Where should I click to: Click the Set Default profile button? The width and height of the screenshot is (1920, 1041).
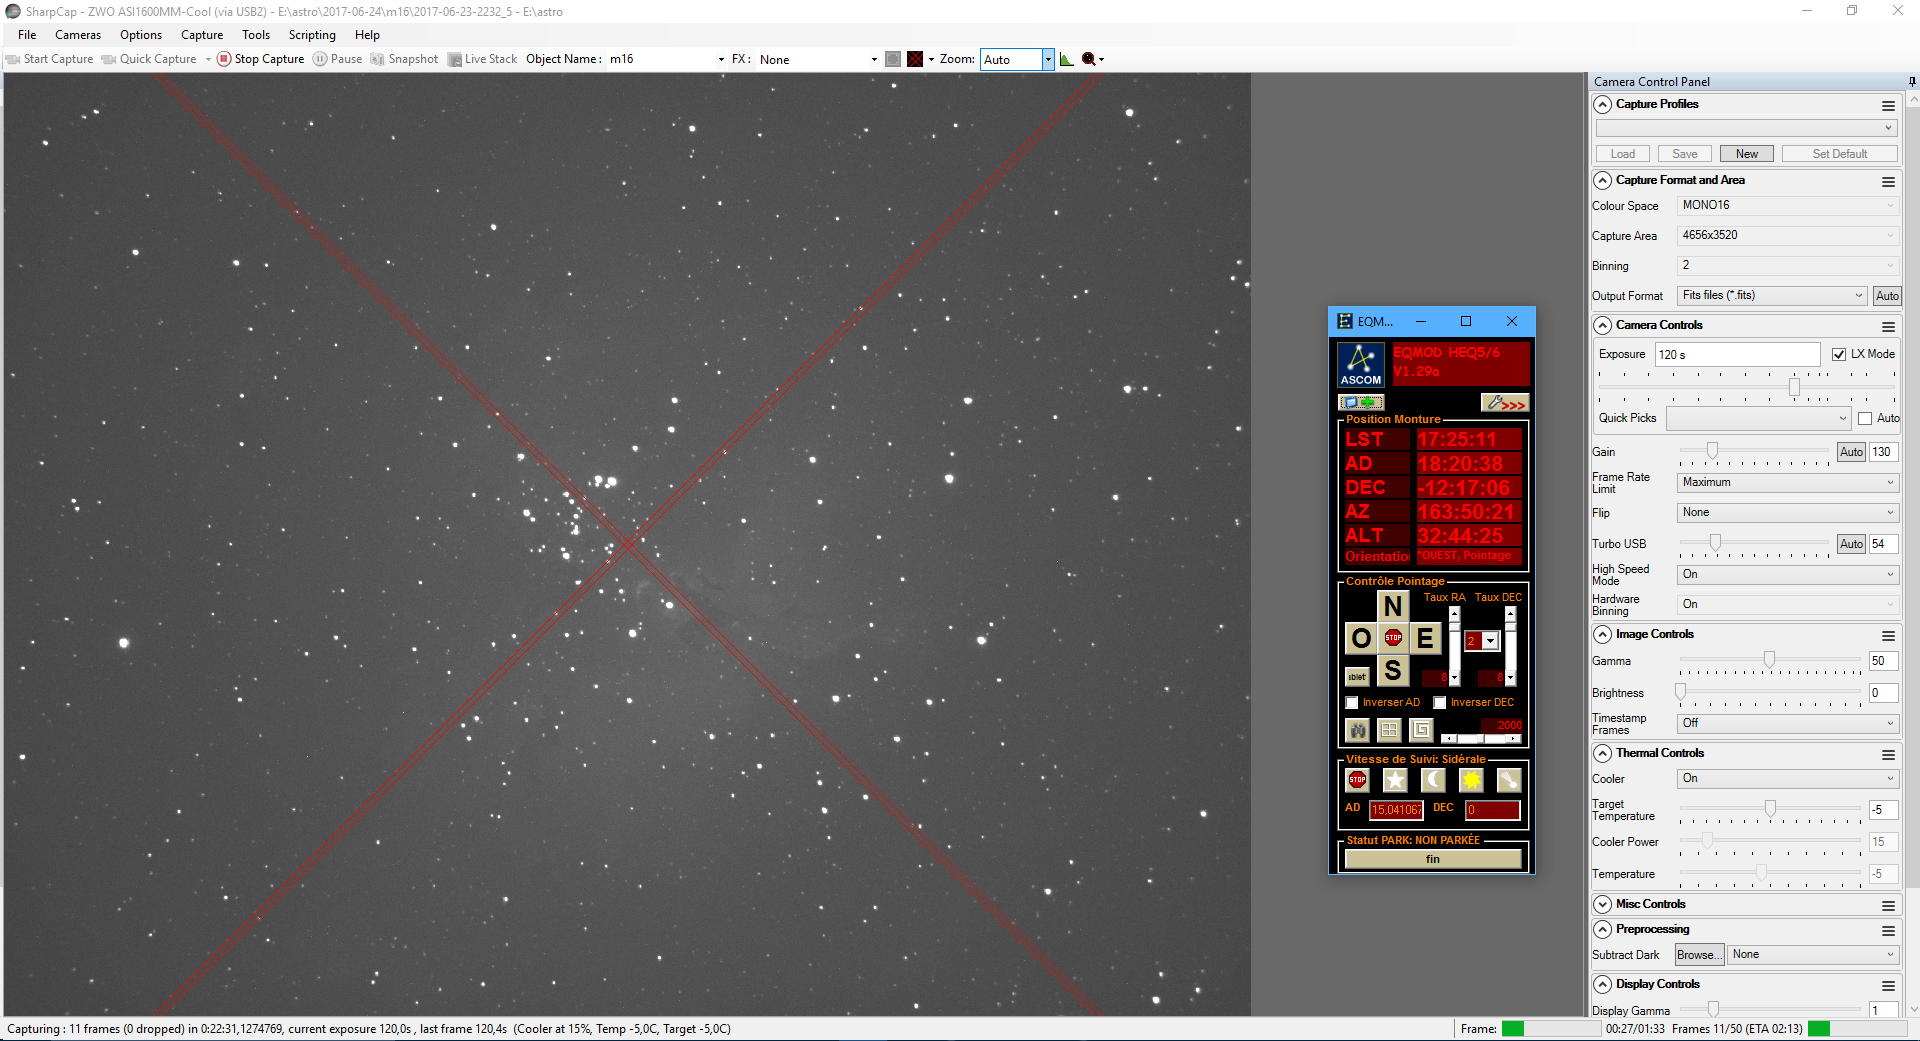tap(1840, 154)
